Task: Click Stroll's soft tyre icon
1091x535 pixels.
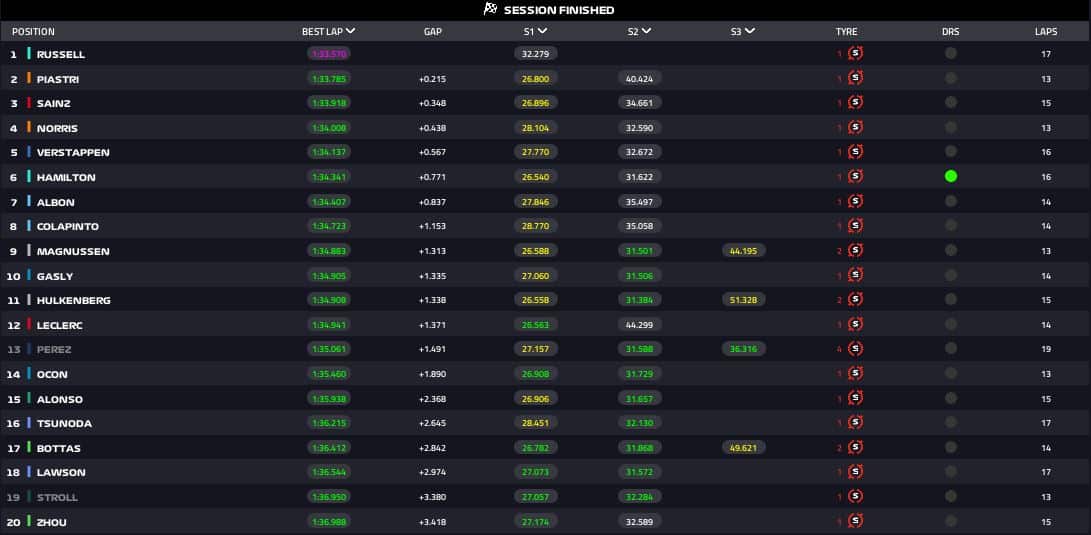Action: click(x=855, y=497)
